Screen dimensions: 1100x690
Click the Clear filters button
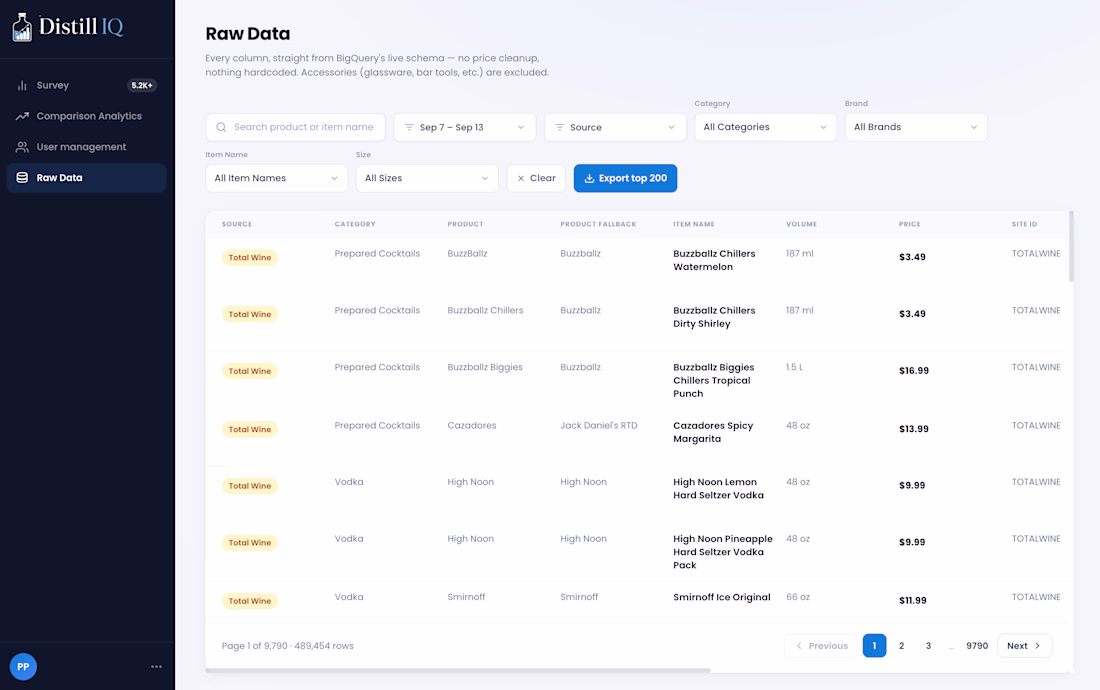pos(536,179)
